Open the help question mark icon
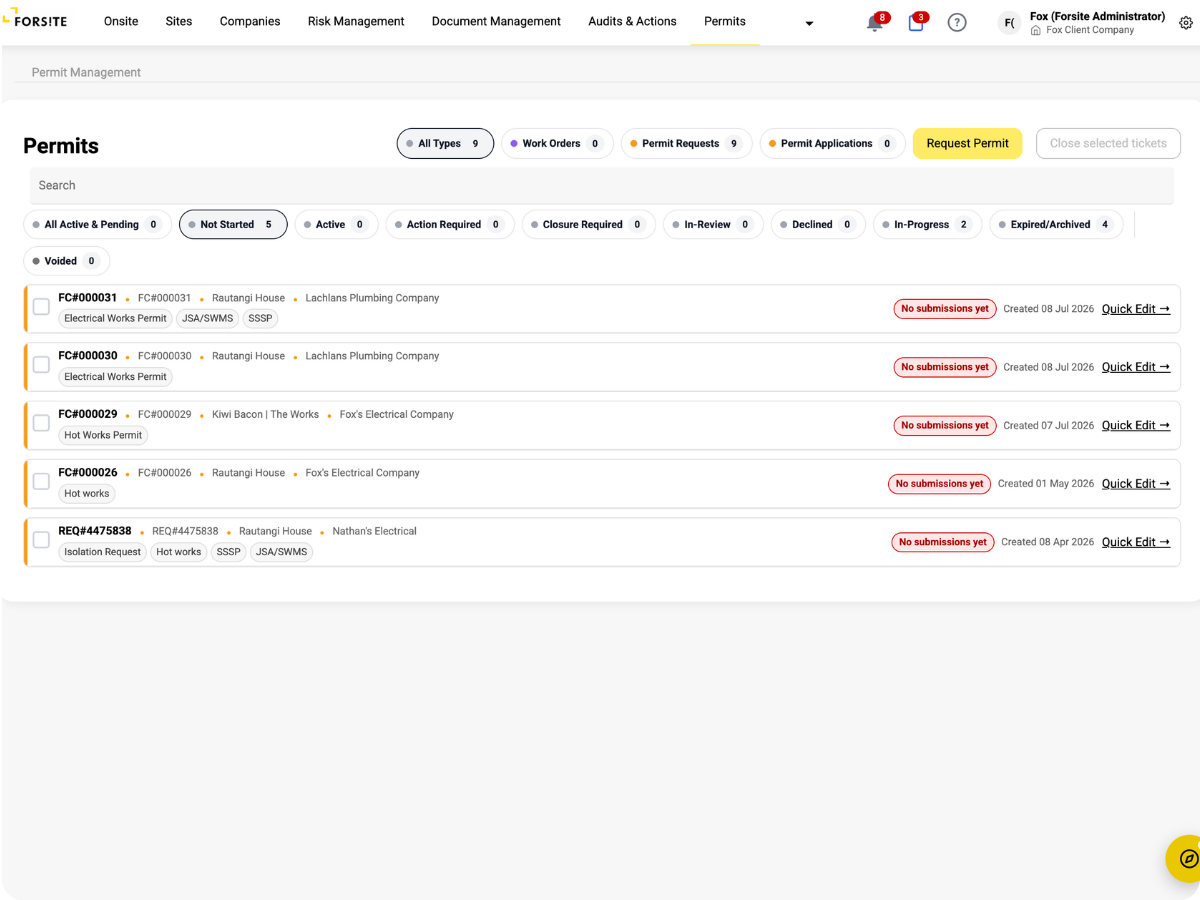Viewport: 1200px width, 900px height. 957,23
